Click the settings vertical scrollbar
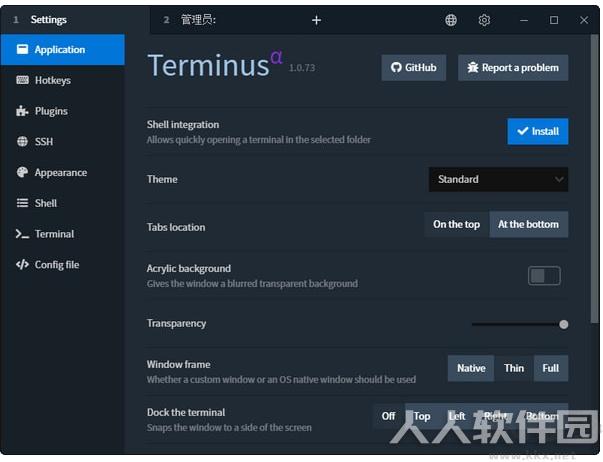Image resolution: width=603 pixels, height=462 pixels. coord(595,179)
